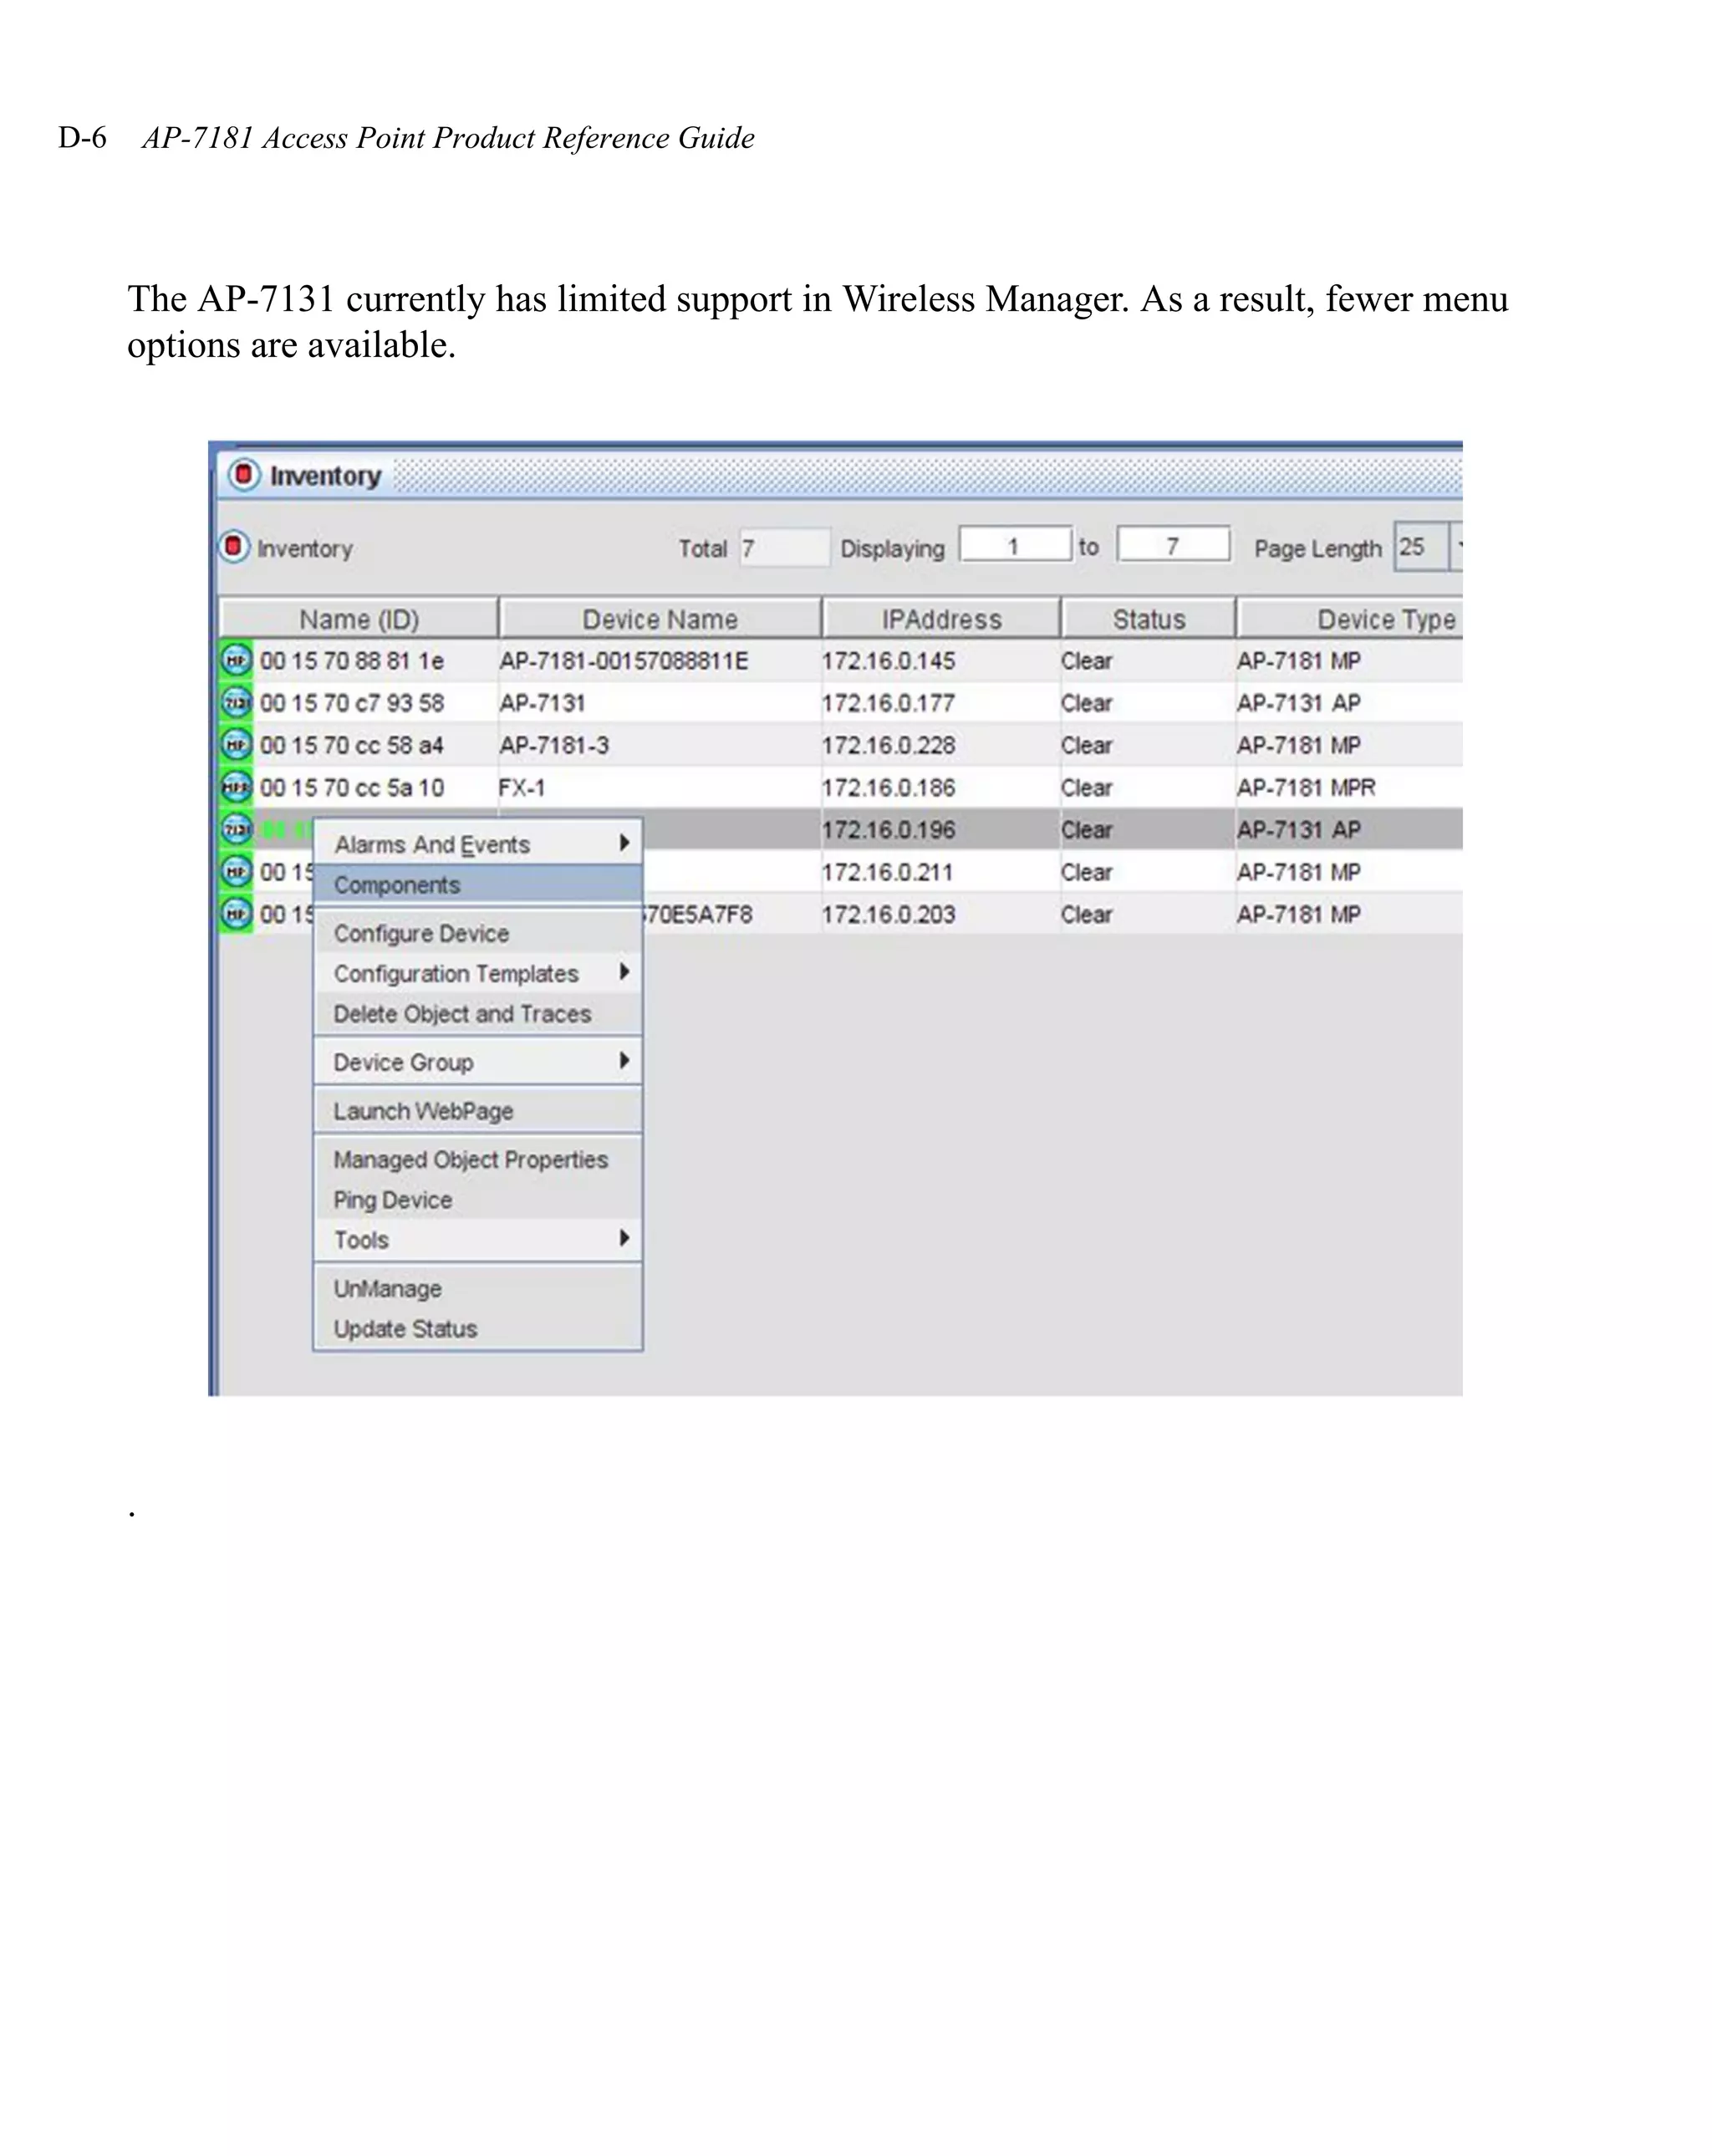The width and height of the screenshot is (1712, 2156).
Task: Sort by Device Type column header
Action: coord(1350,618)
